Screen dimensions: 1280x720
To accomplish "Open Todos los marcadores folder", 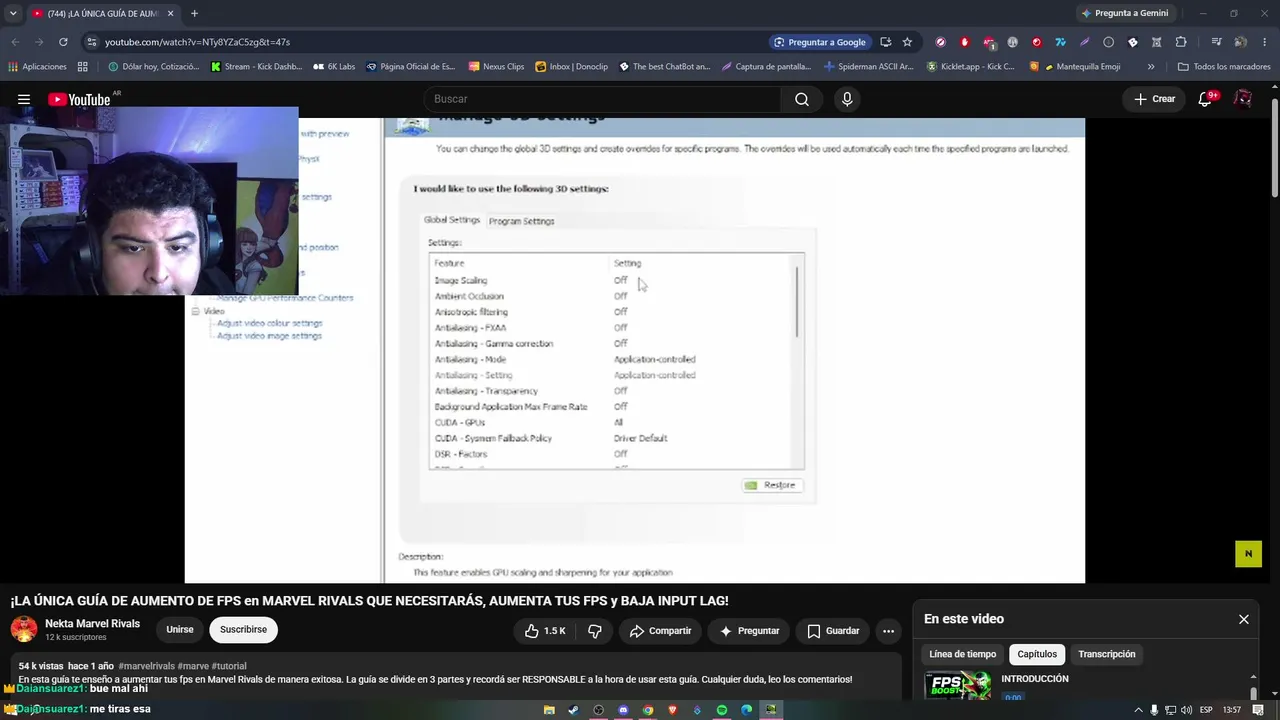I will [1224, 67].
